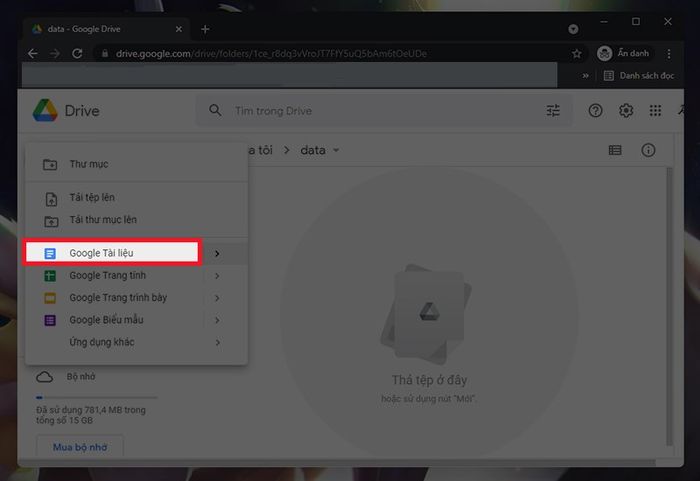This screenshot has width=700, height=481.
Task: Switch to list layout view icon
Action: coord(615,150)
